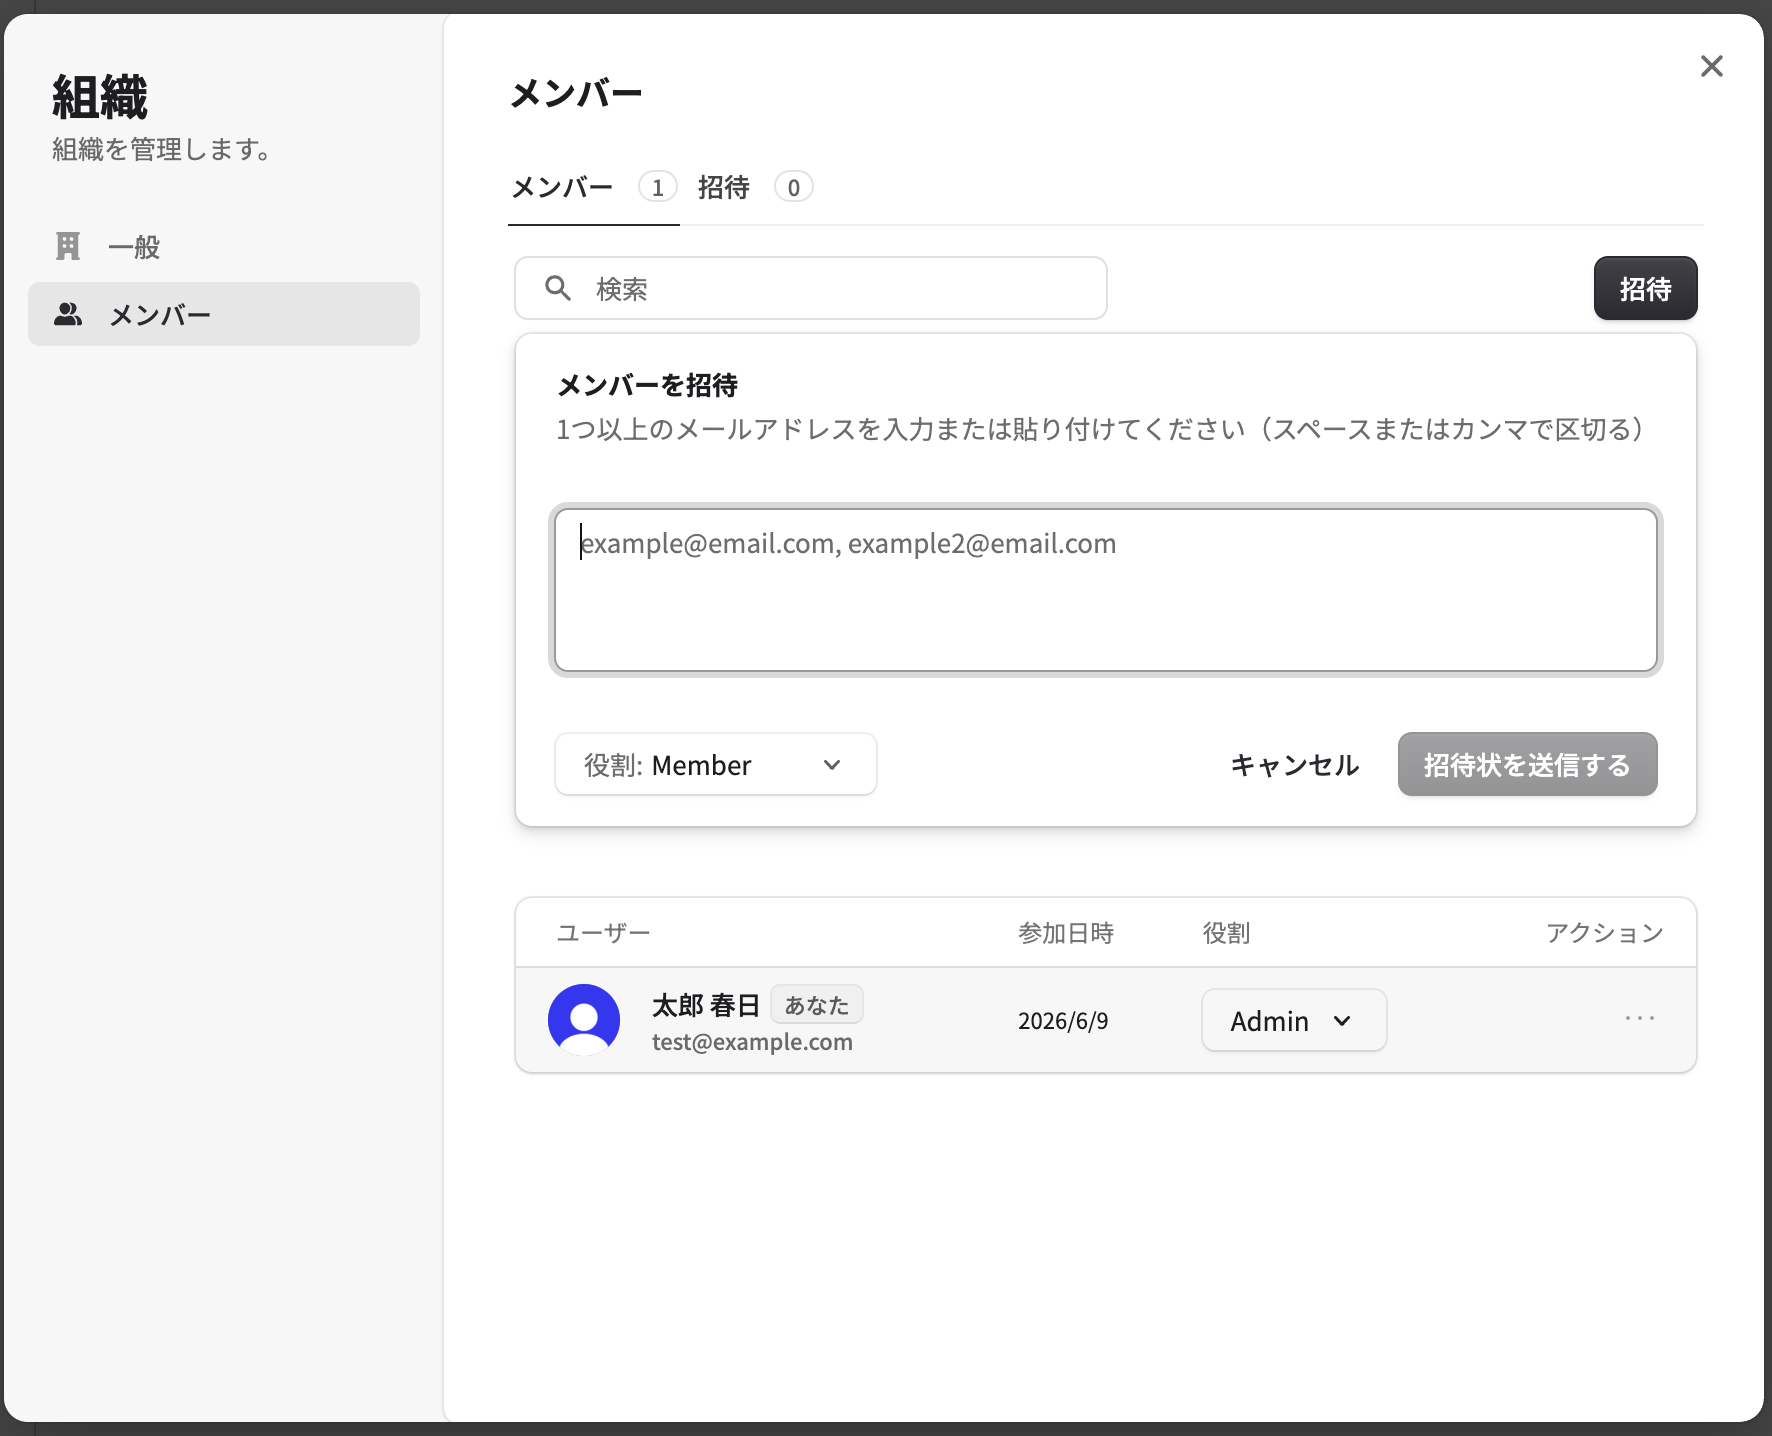Close the organization dialog with X icon
1772x1436 pixels.
(x=1711, y=66)
